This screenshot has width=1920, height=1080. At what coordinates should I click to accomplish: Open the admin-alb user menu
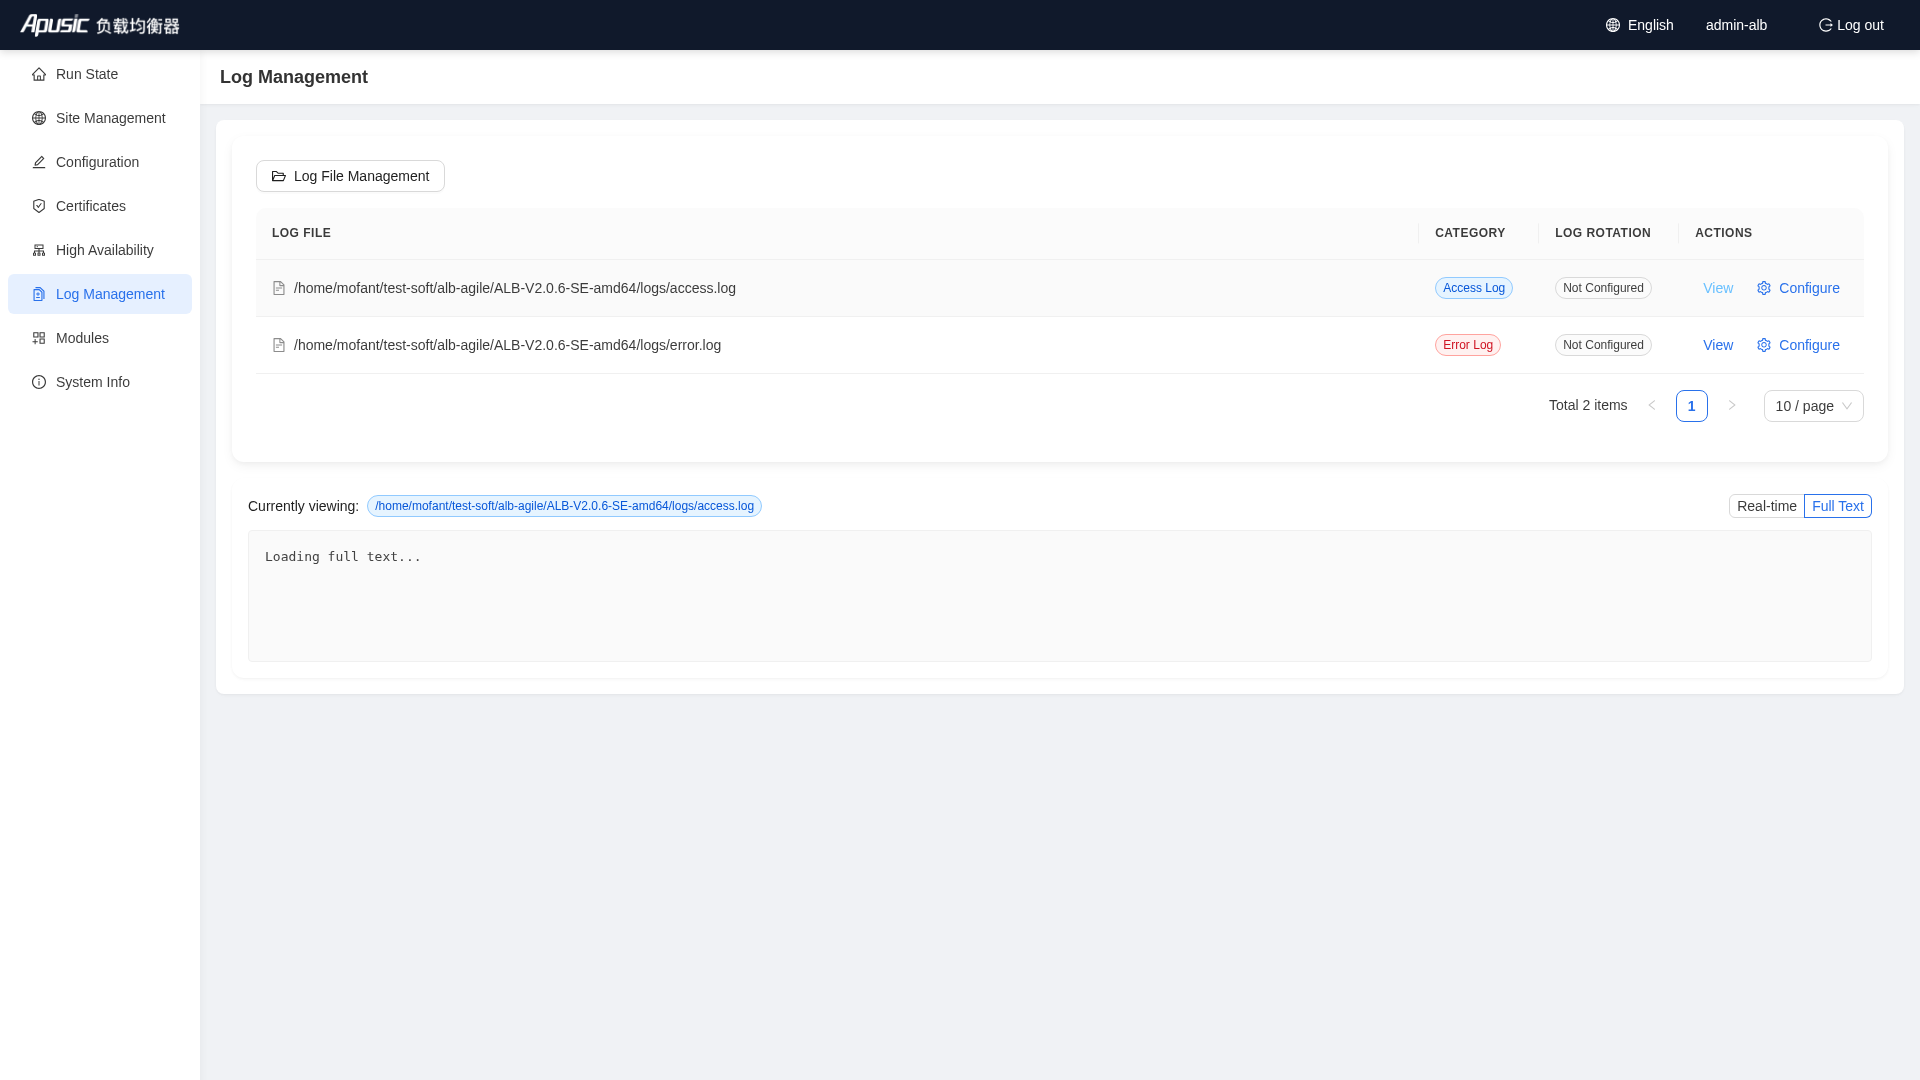(x=1736, y=25)
